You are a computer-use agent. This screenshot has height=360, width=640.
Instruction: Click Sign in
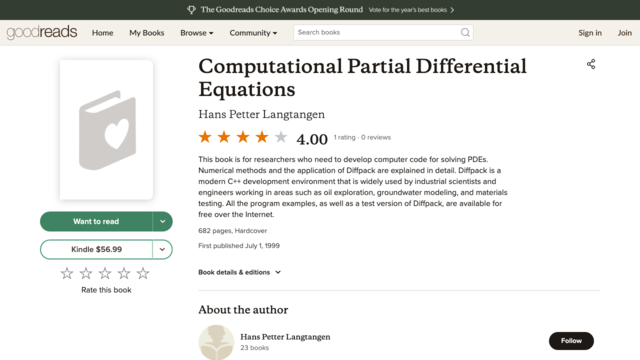[x=590, y=33]
